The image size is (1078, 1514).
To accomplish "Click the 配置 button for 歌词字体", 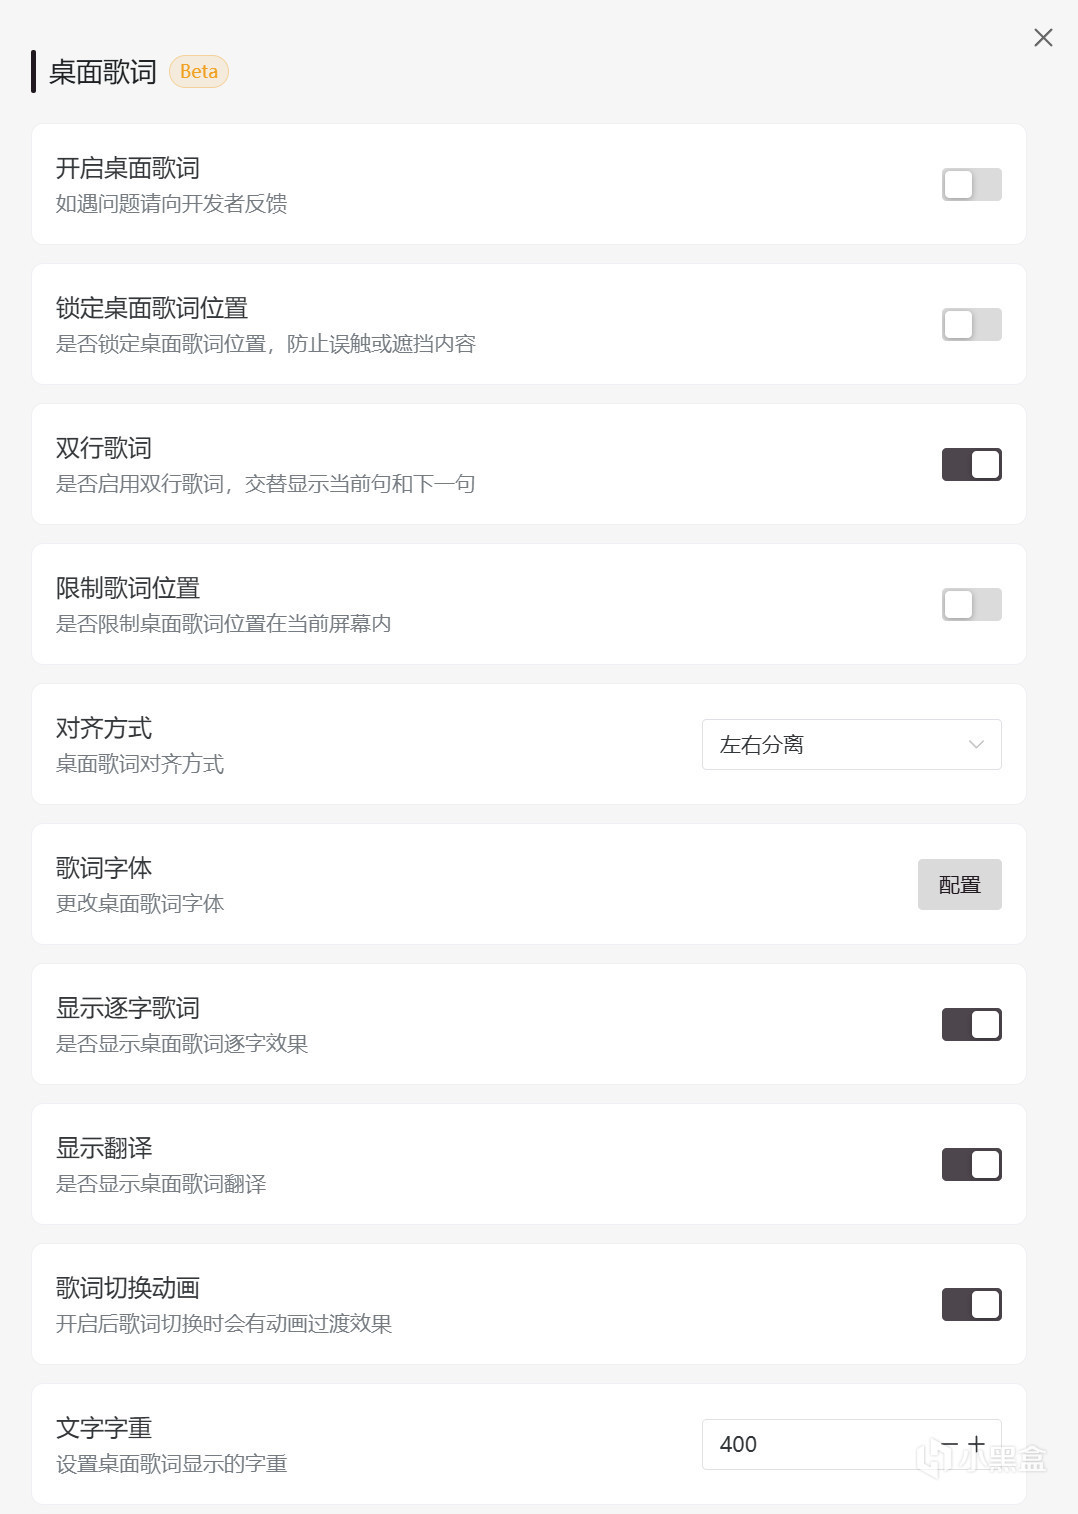I will tap(959, 885).
